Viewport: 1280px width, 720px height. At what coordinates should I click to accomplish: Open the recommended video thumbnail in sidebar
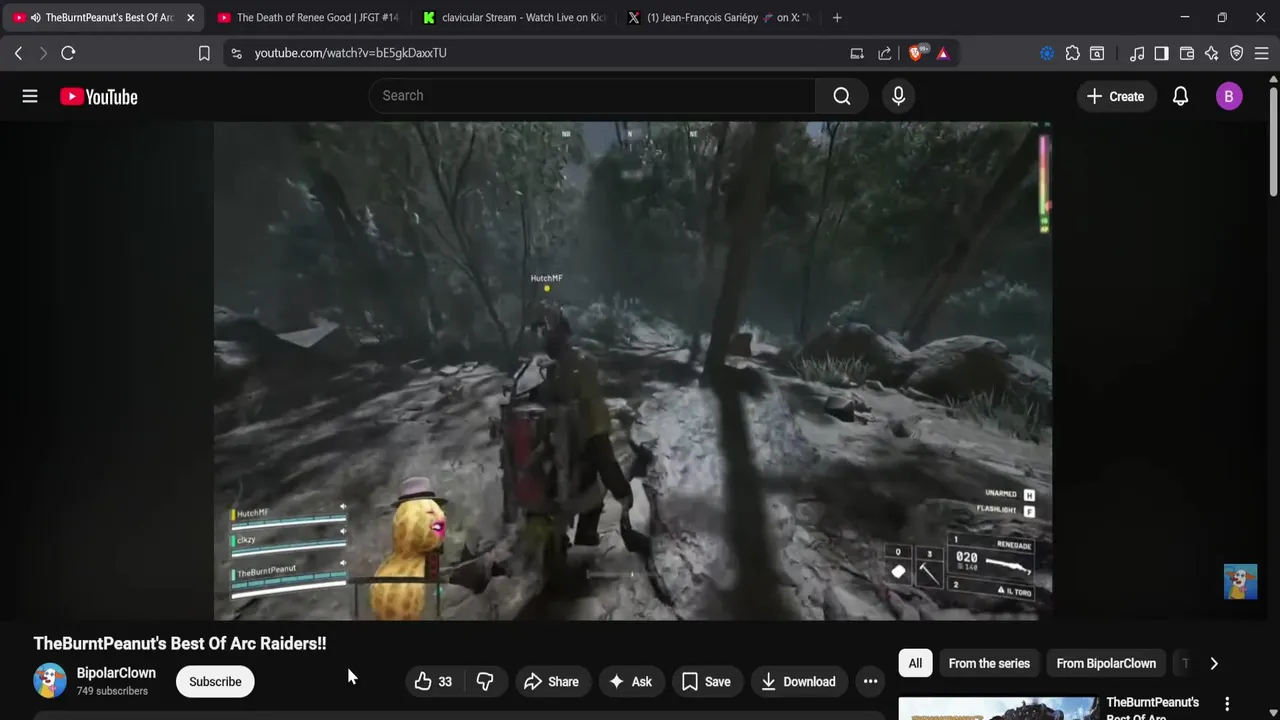[x=998, y=708]
